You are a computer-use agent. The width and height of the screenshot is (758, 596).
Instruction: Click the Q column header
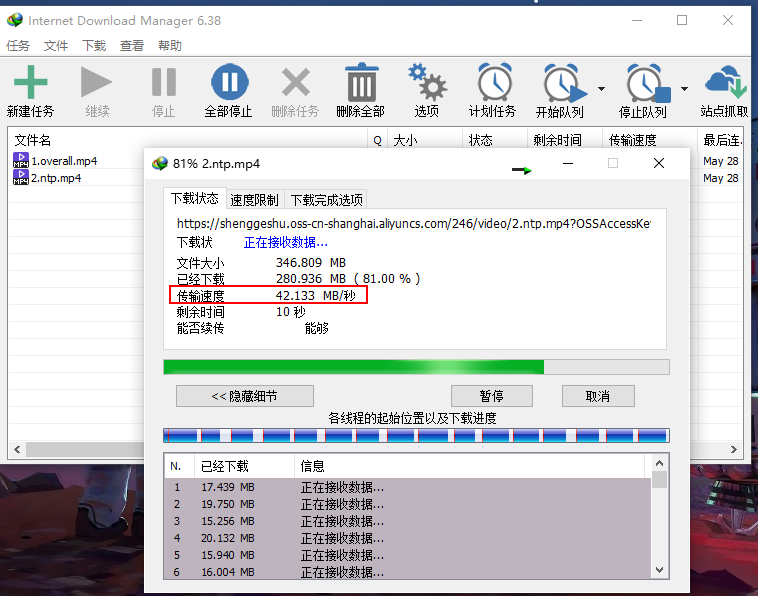378,140
